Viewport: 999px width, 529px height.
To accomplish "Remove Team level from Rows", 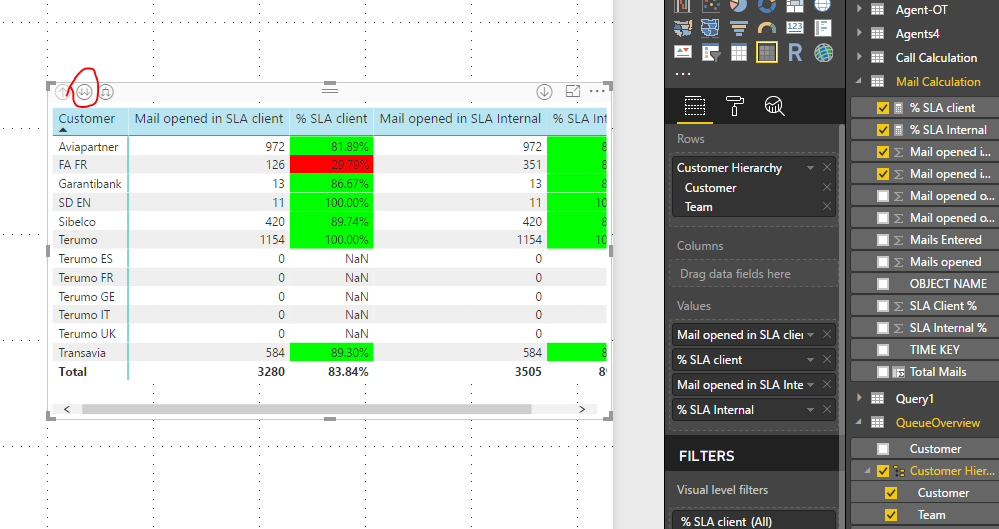I will (827, 207).
